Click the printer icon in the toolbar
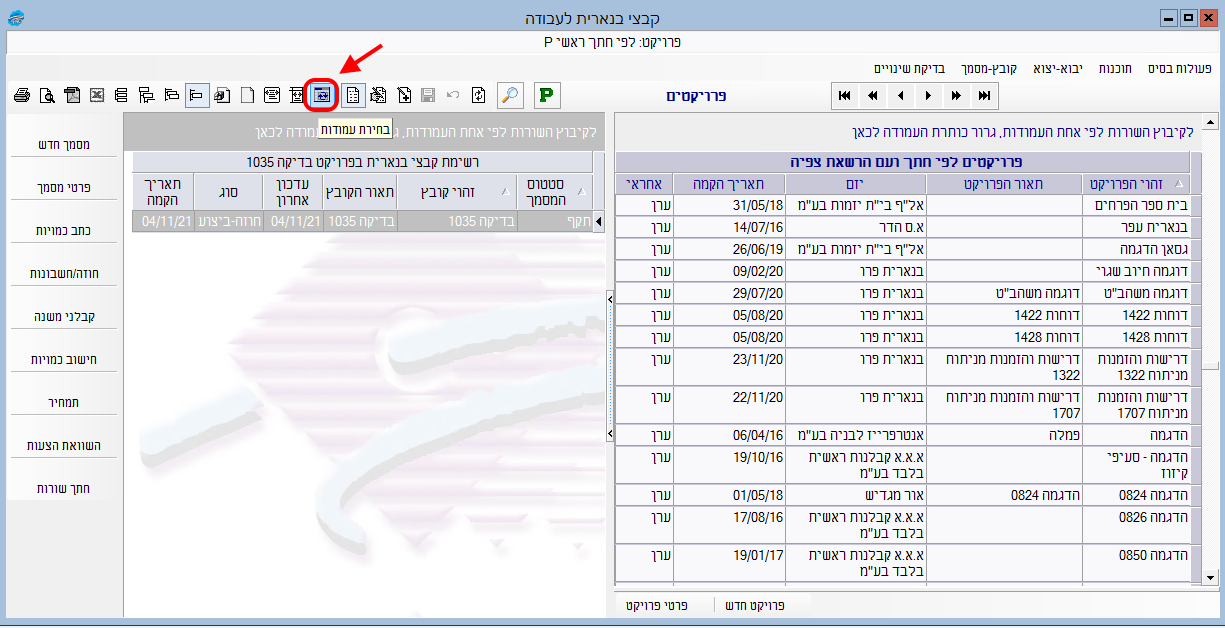 point(21,96)
